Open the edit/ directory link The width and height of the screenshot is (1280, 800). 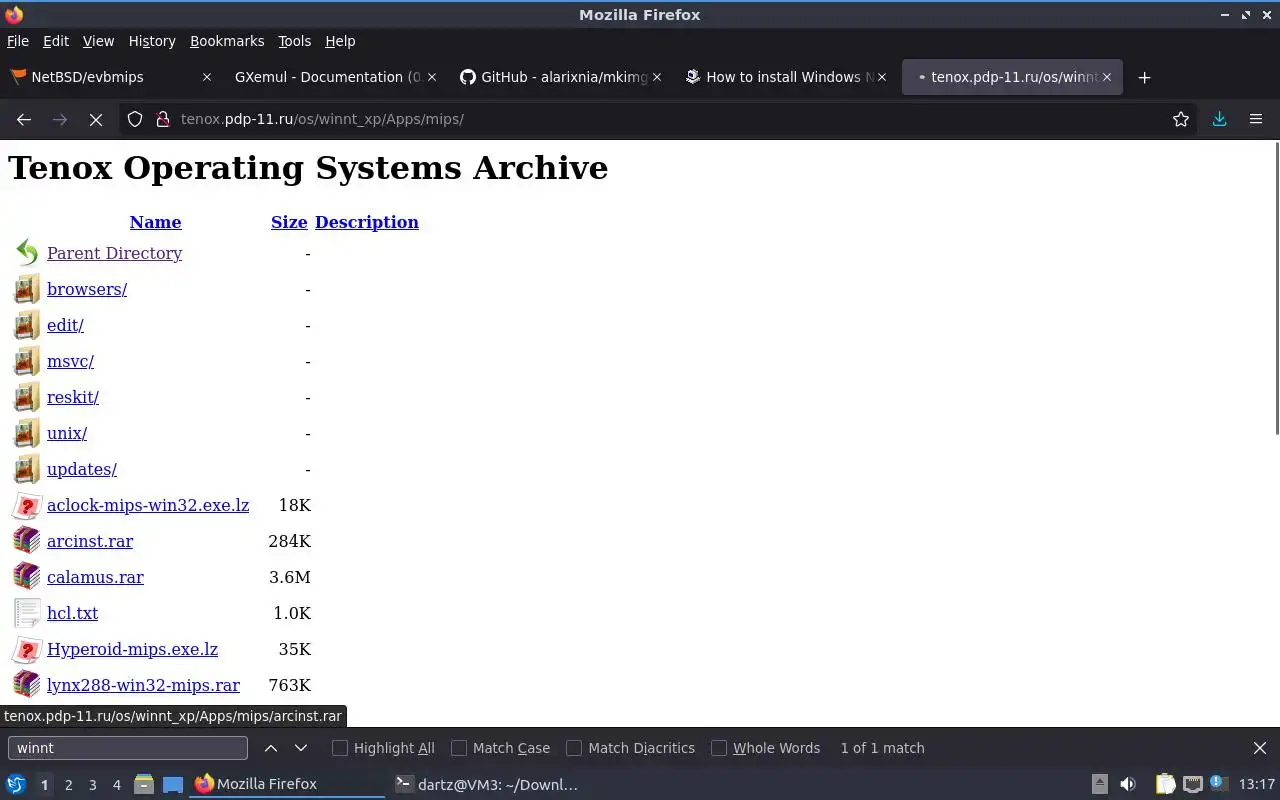65,325
